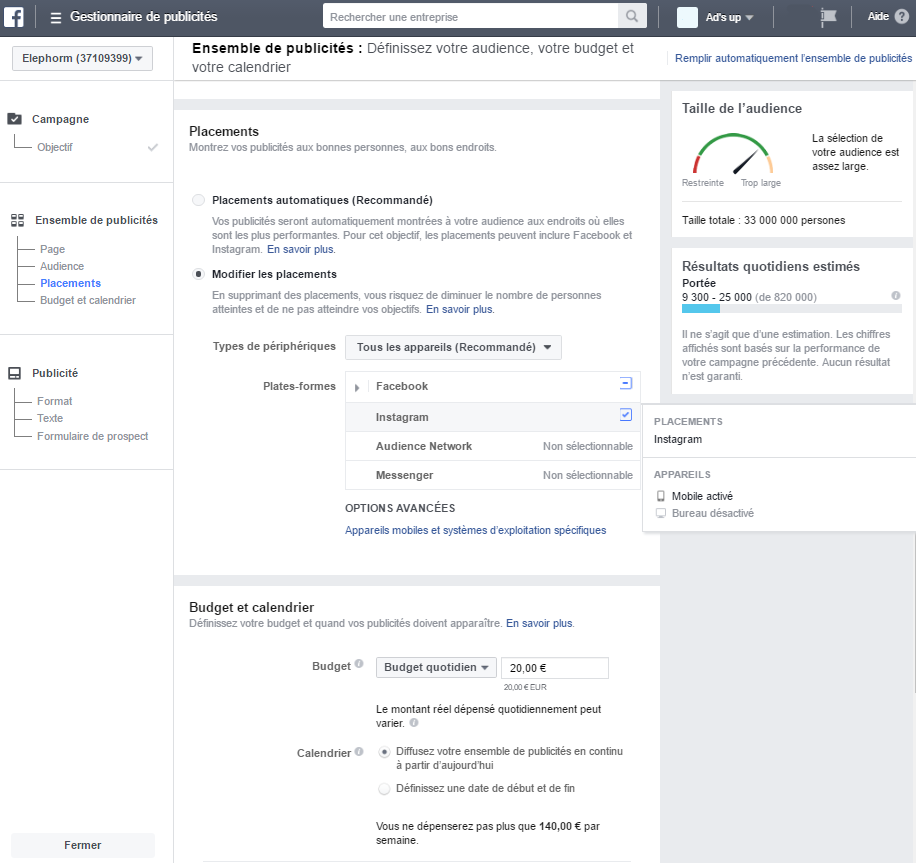The height and width of the screenshot is (863, 916).
Task: Go to Audience section in sidebar
Action: click(62, 266)
